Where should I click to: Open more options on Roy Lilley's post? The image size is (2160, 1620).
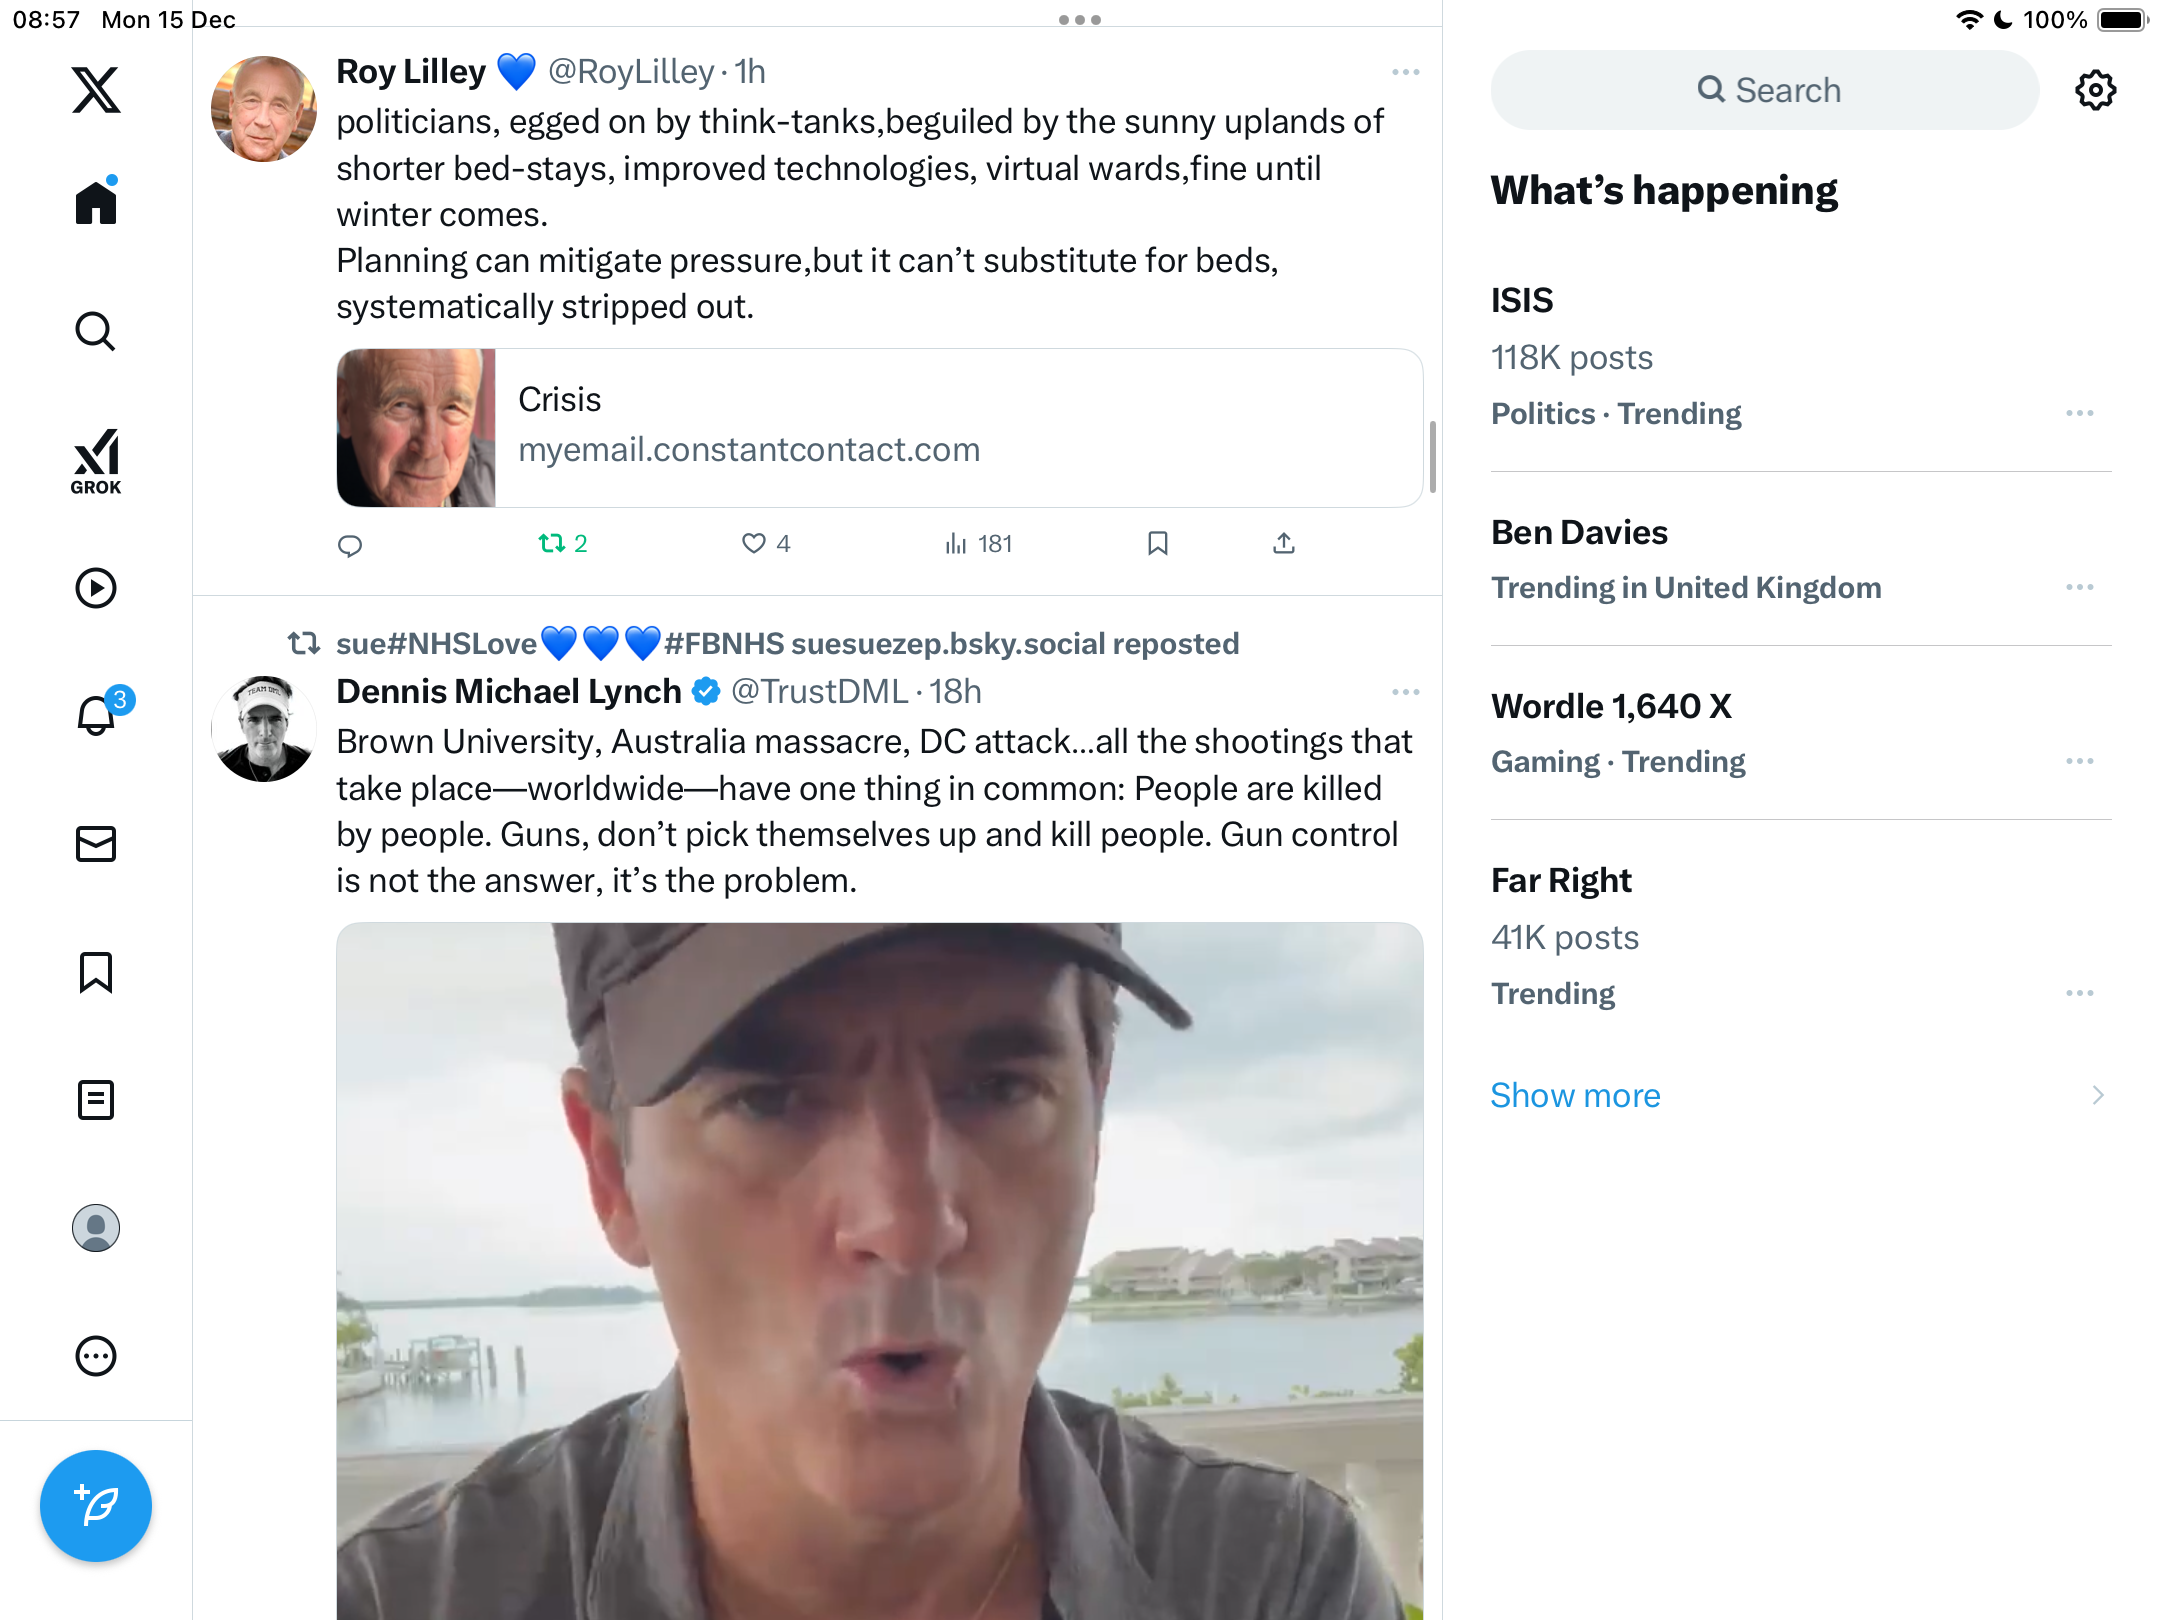[x=1405, y=72]
